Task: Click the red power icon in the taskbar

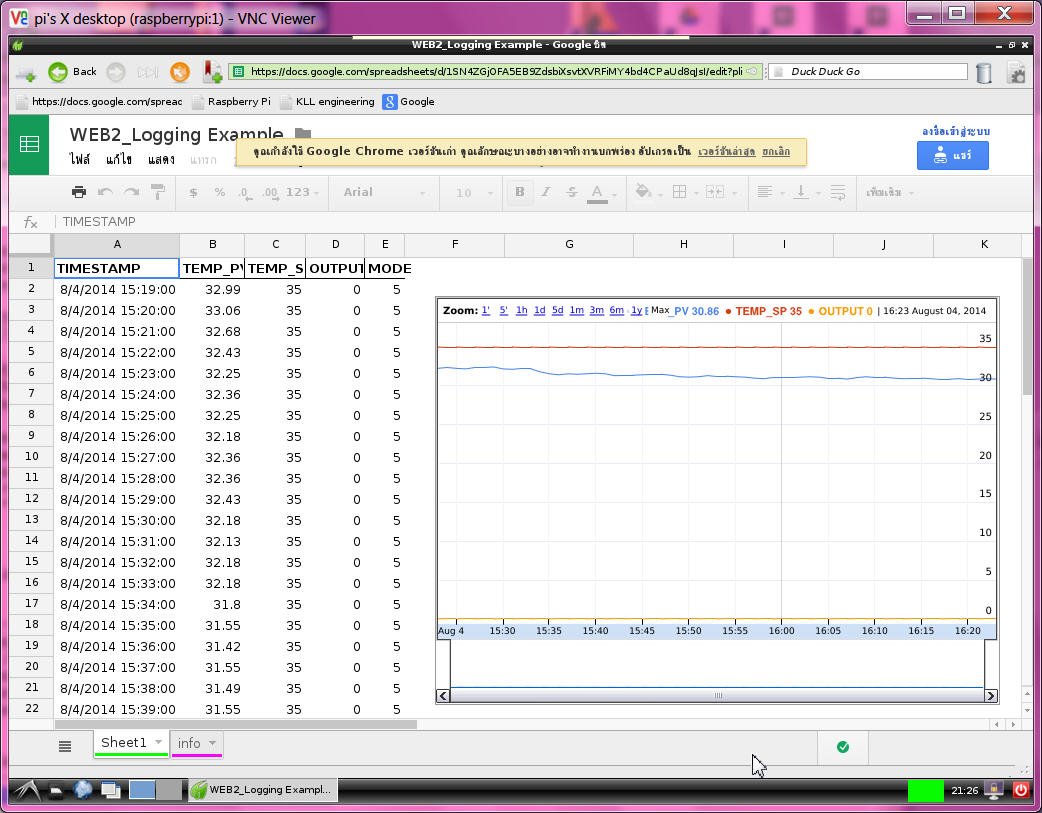Action: point(1021,790)
